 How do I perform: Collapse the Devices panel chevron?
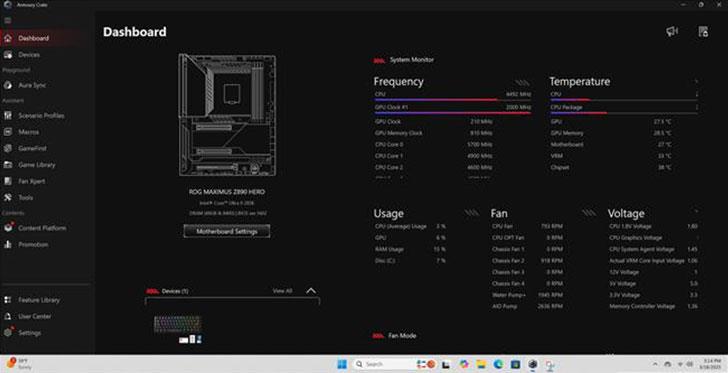tap(311, 291)
